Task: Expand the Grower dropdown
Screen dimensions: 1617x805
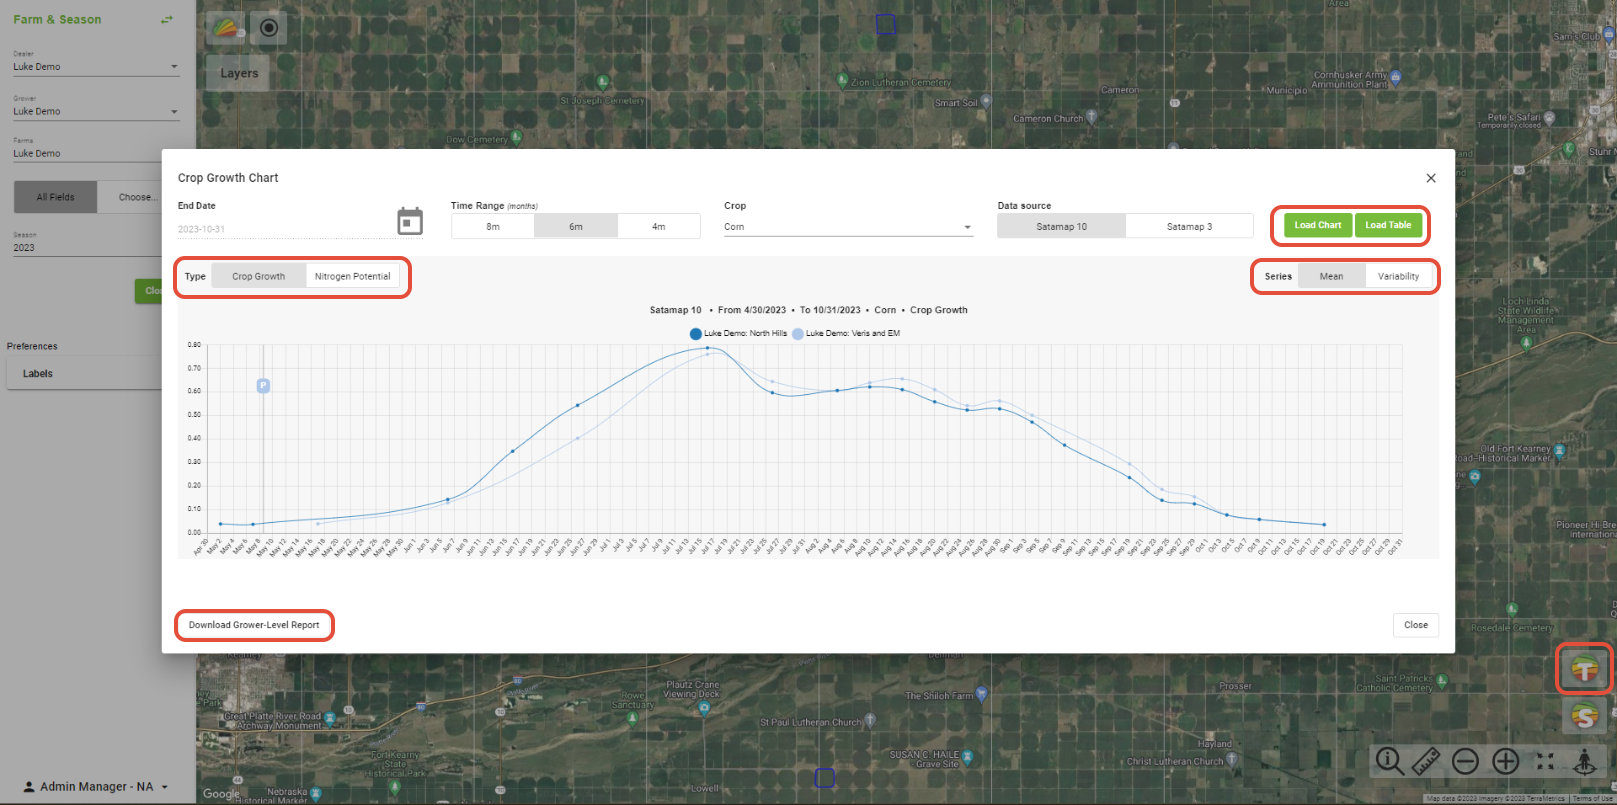Action: [x=96, y=111]
